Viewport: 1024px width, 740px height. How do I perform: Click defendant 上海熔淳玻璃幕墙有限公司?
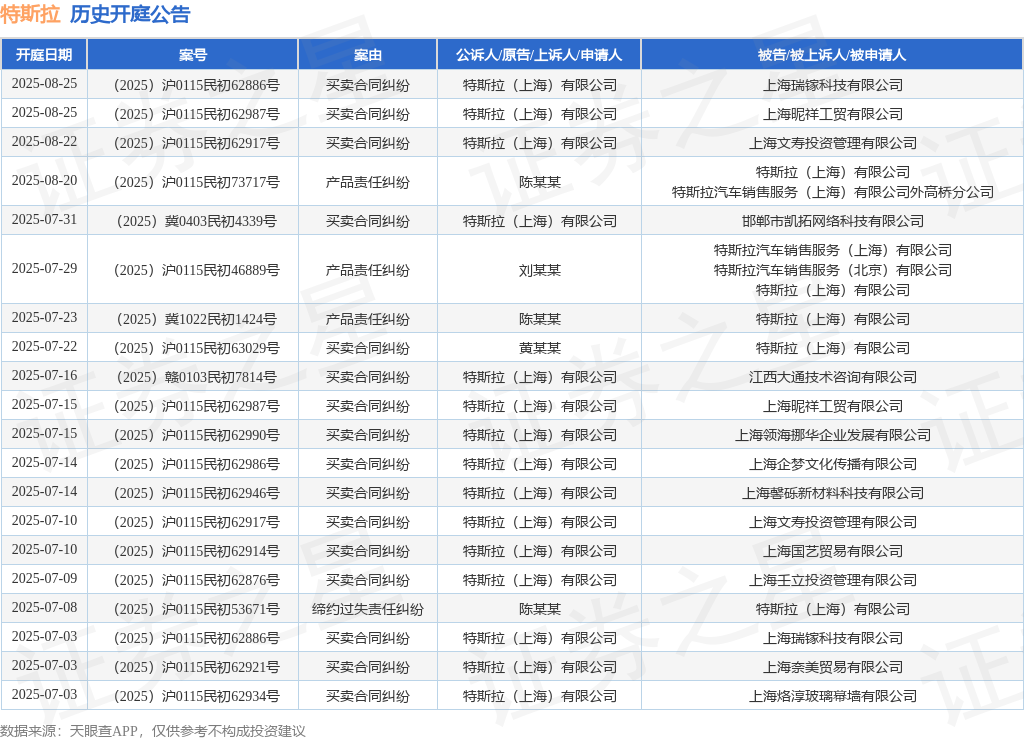(x=833, y=696)
